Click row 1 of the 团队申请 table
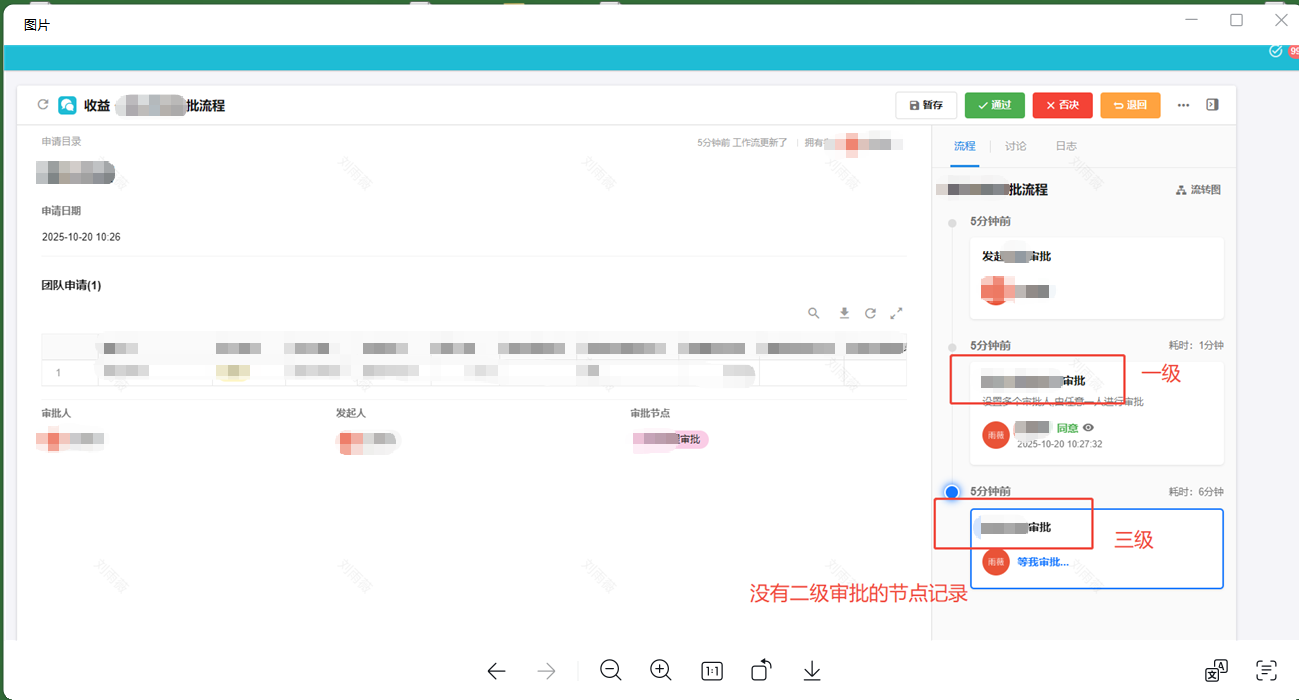 [x=473, y=372]
